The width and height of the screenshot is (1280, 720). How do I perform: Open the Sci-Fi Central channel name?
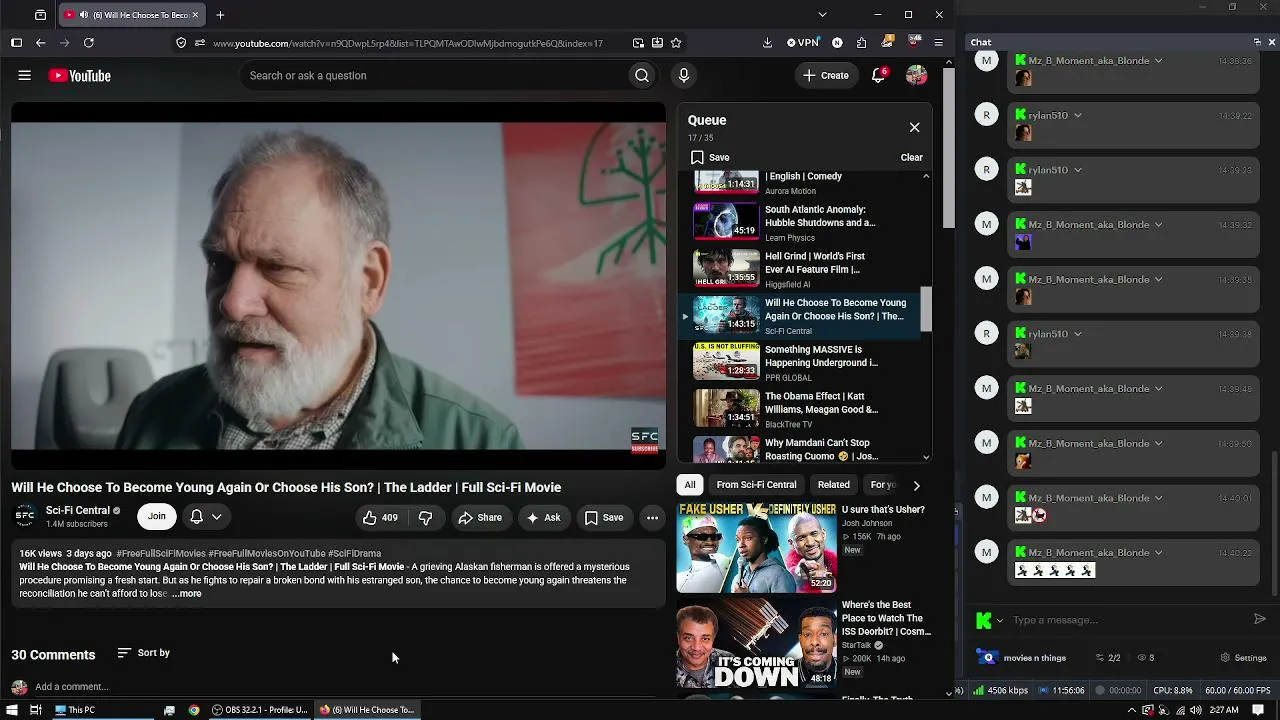pyautogui.click(x=78, y=510)
